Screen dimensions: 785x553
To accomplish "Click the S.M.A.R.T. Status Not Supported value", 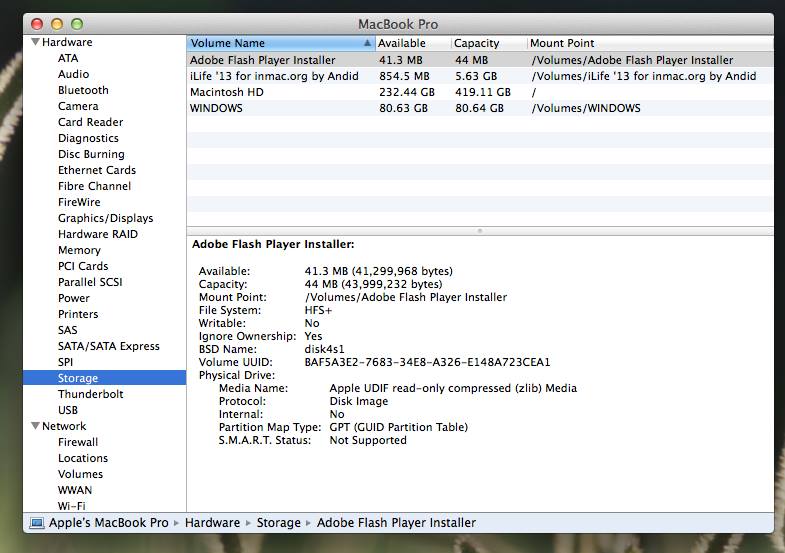I will pyautogui.click(x=368, y=440).
